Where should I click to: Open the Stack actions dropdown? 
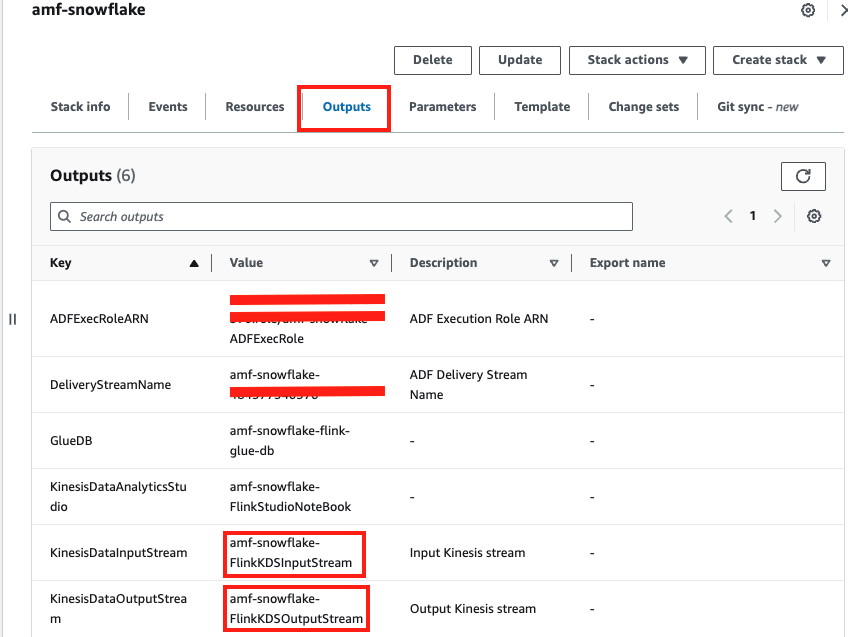[x=637, y=60]
